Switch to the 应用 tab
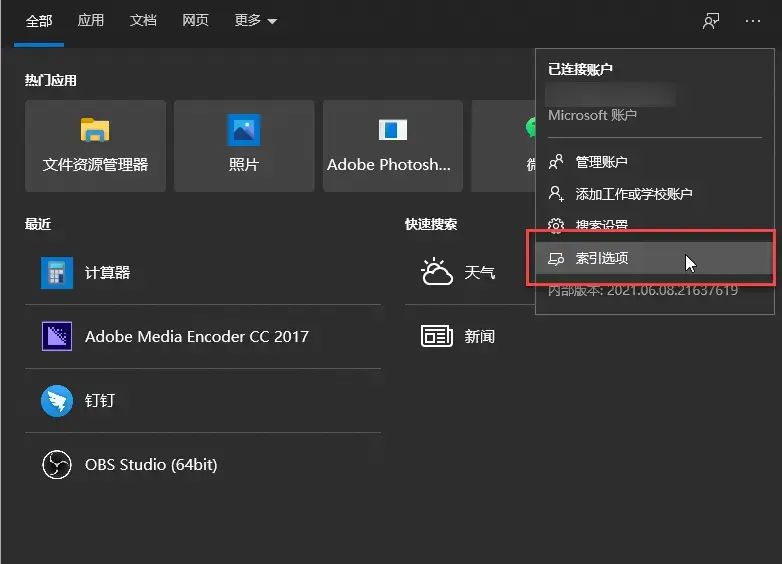 coord(91,20)
